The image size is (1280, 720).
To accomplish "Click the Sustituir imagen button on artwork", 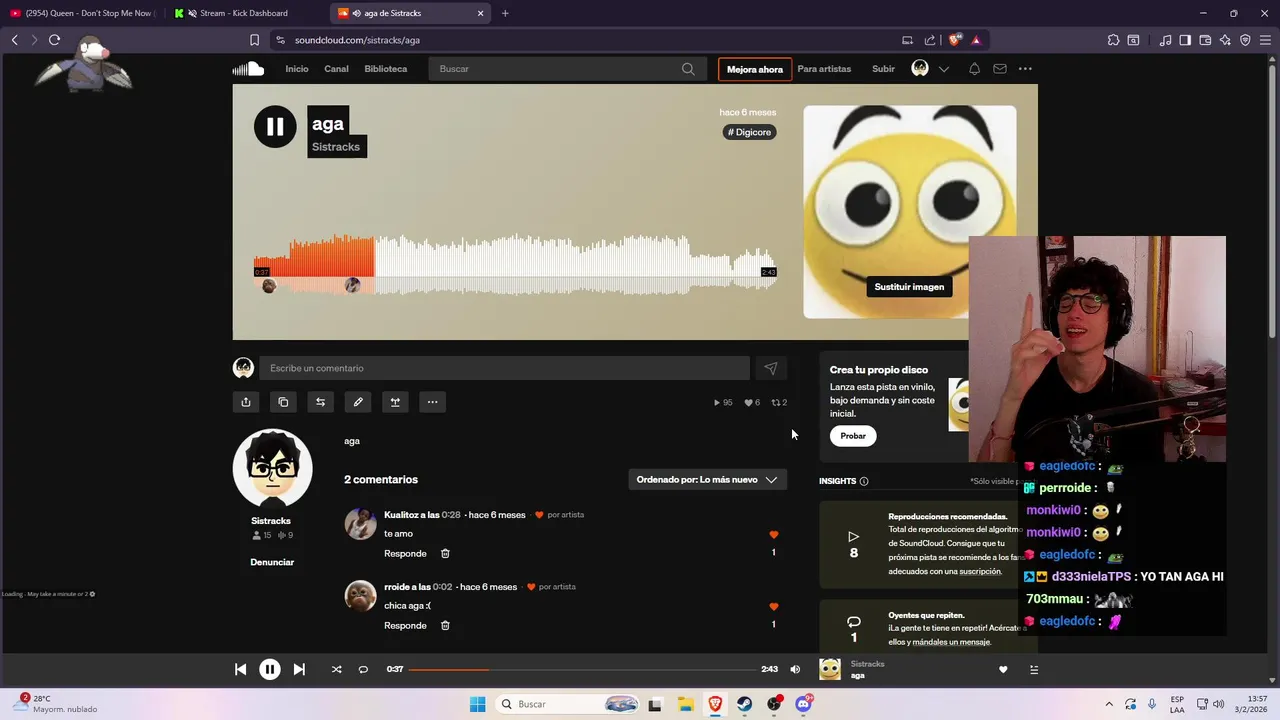I will tap(909, 287).
